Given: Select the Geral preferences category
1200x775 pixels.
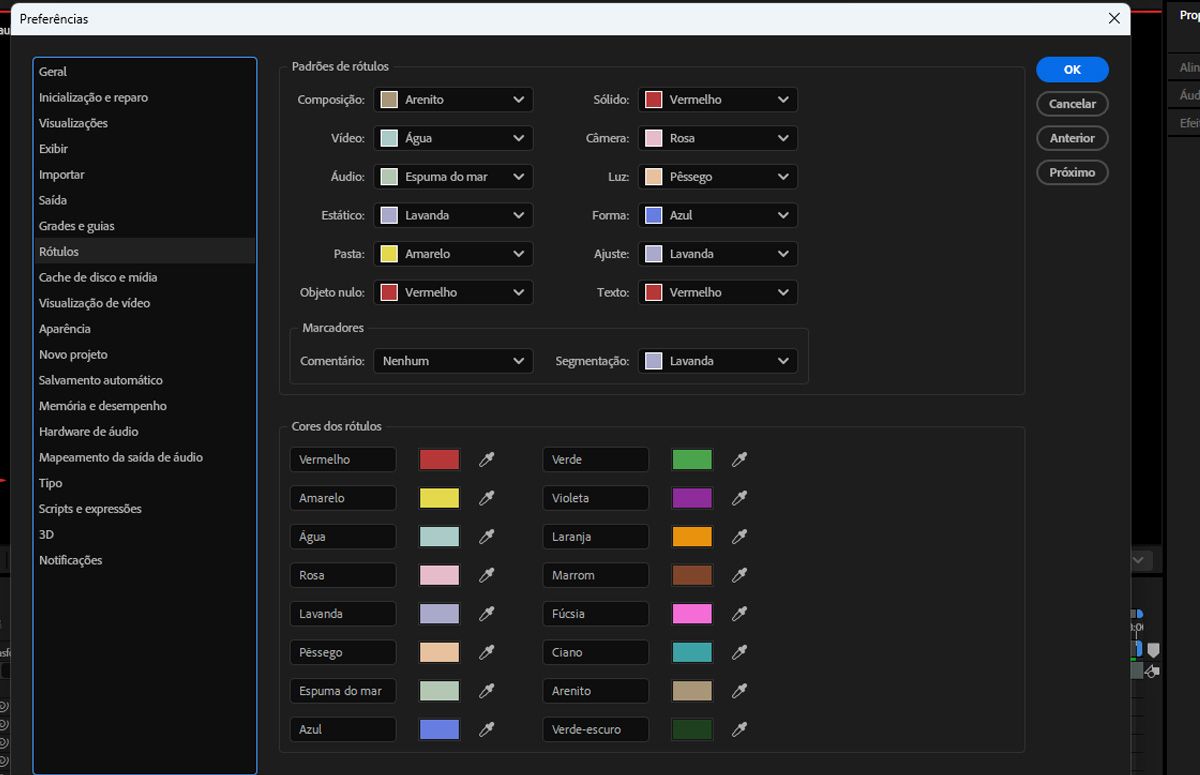Looking at the screenshot, I should click(145, 72).
